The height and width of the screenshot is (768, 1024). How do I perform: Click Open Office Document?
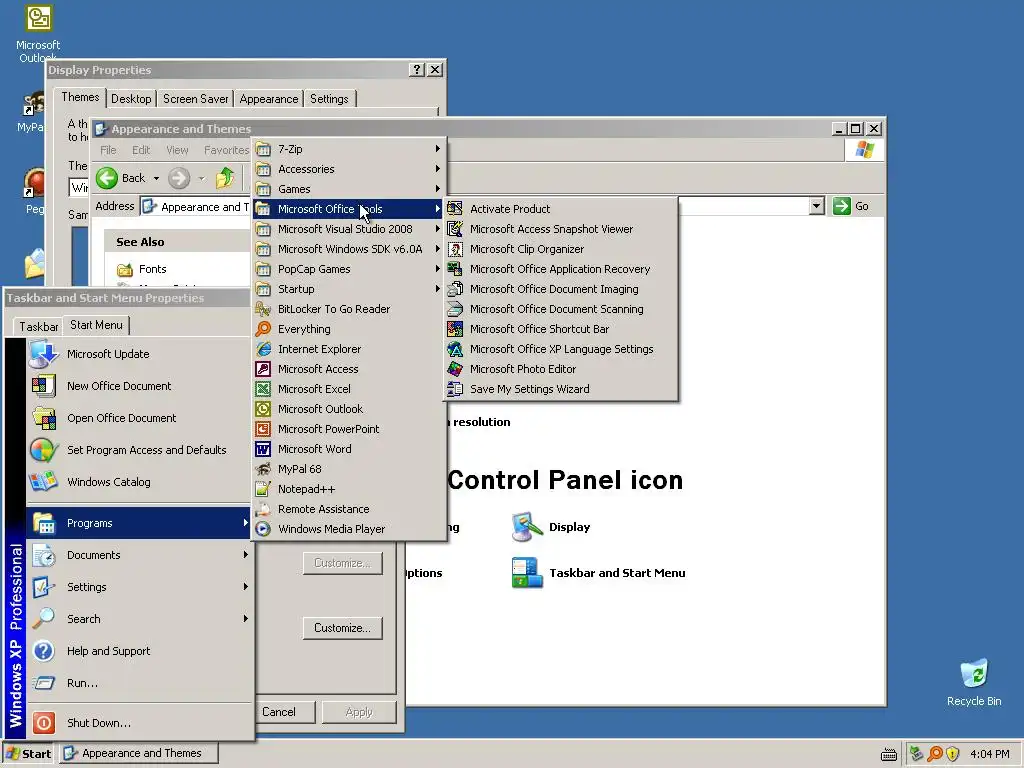click(x=139, y=418)
